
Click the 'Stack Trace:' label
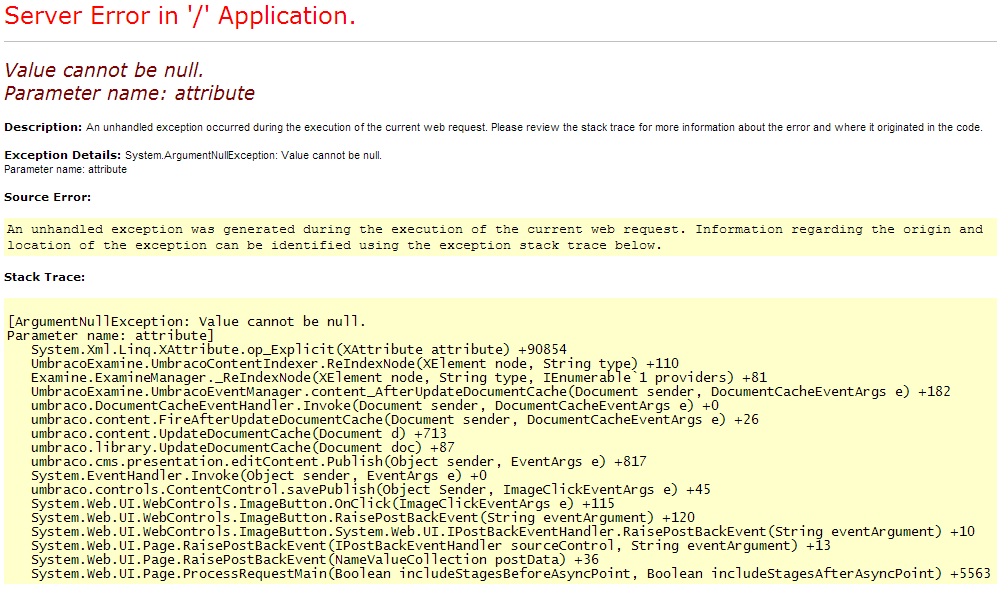tap(45, 277)
